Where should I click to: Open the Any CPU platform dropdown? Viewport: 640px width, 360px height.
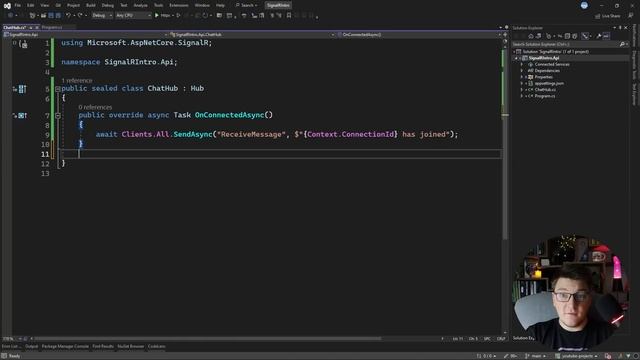[x=133, y=15]
